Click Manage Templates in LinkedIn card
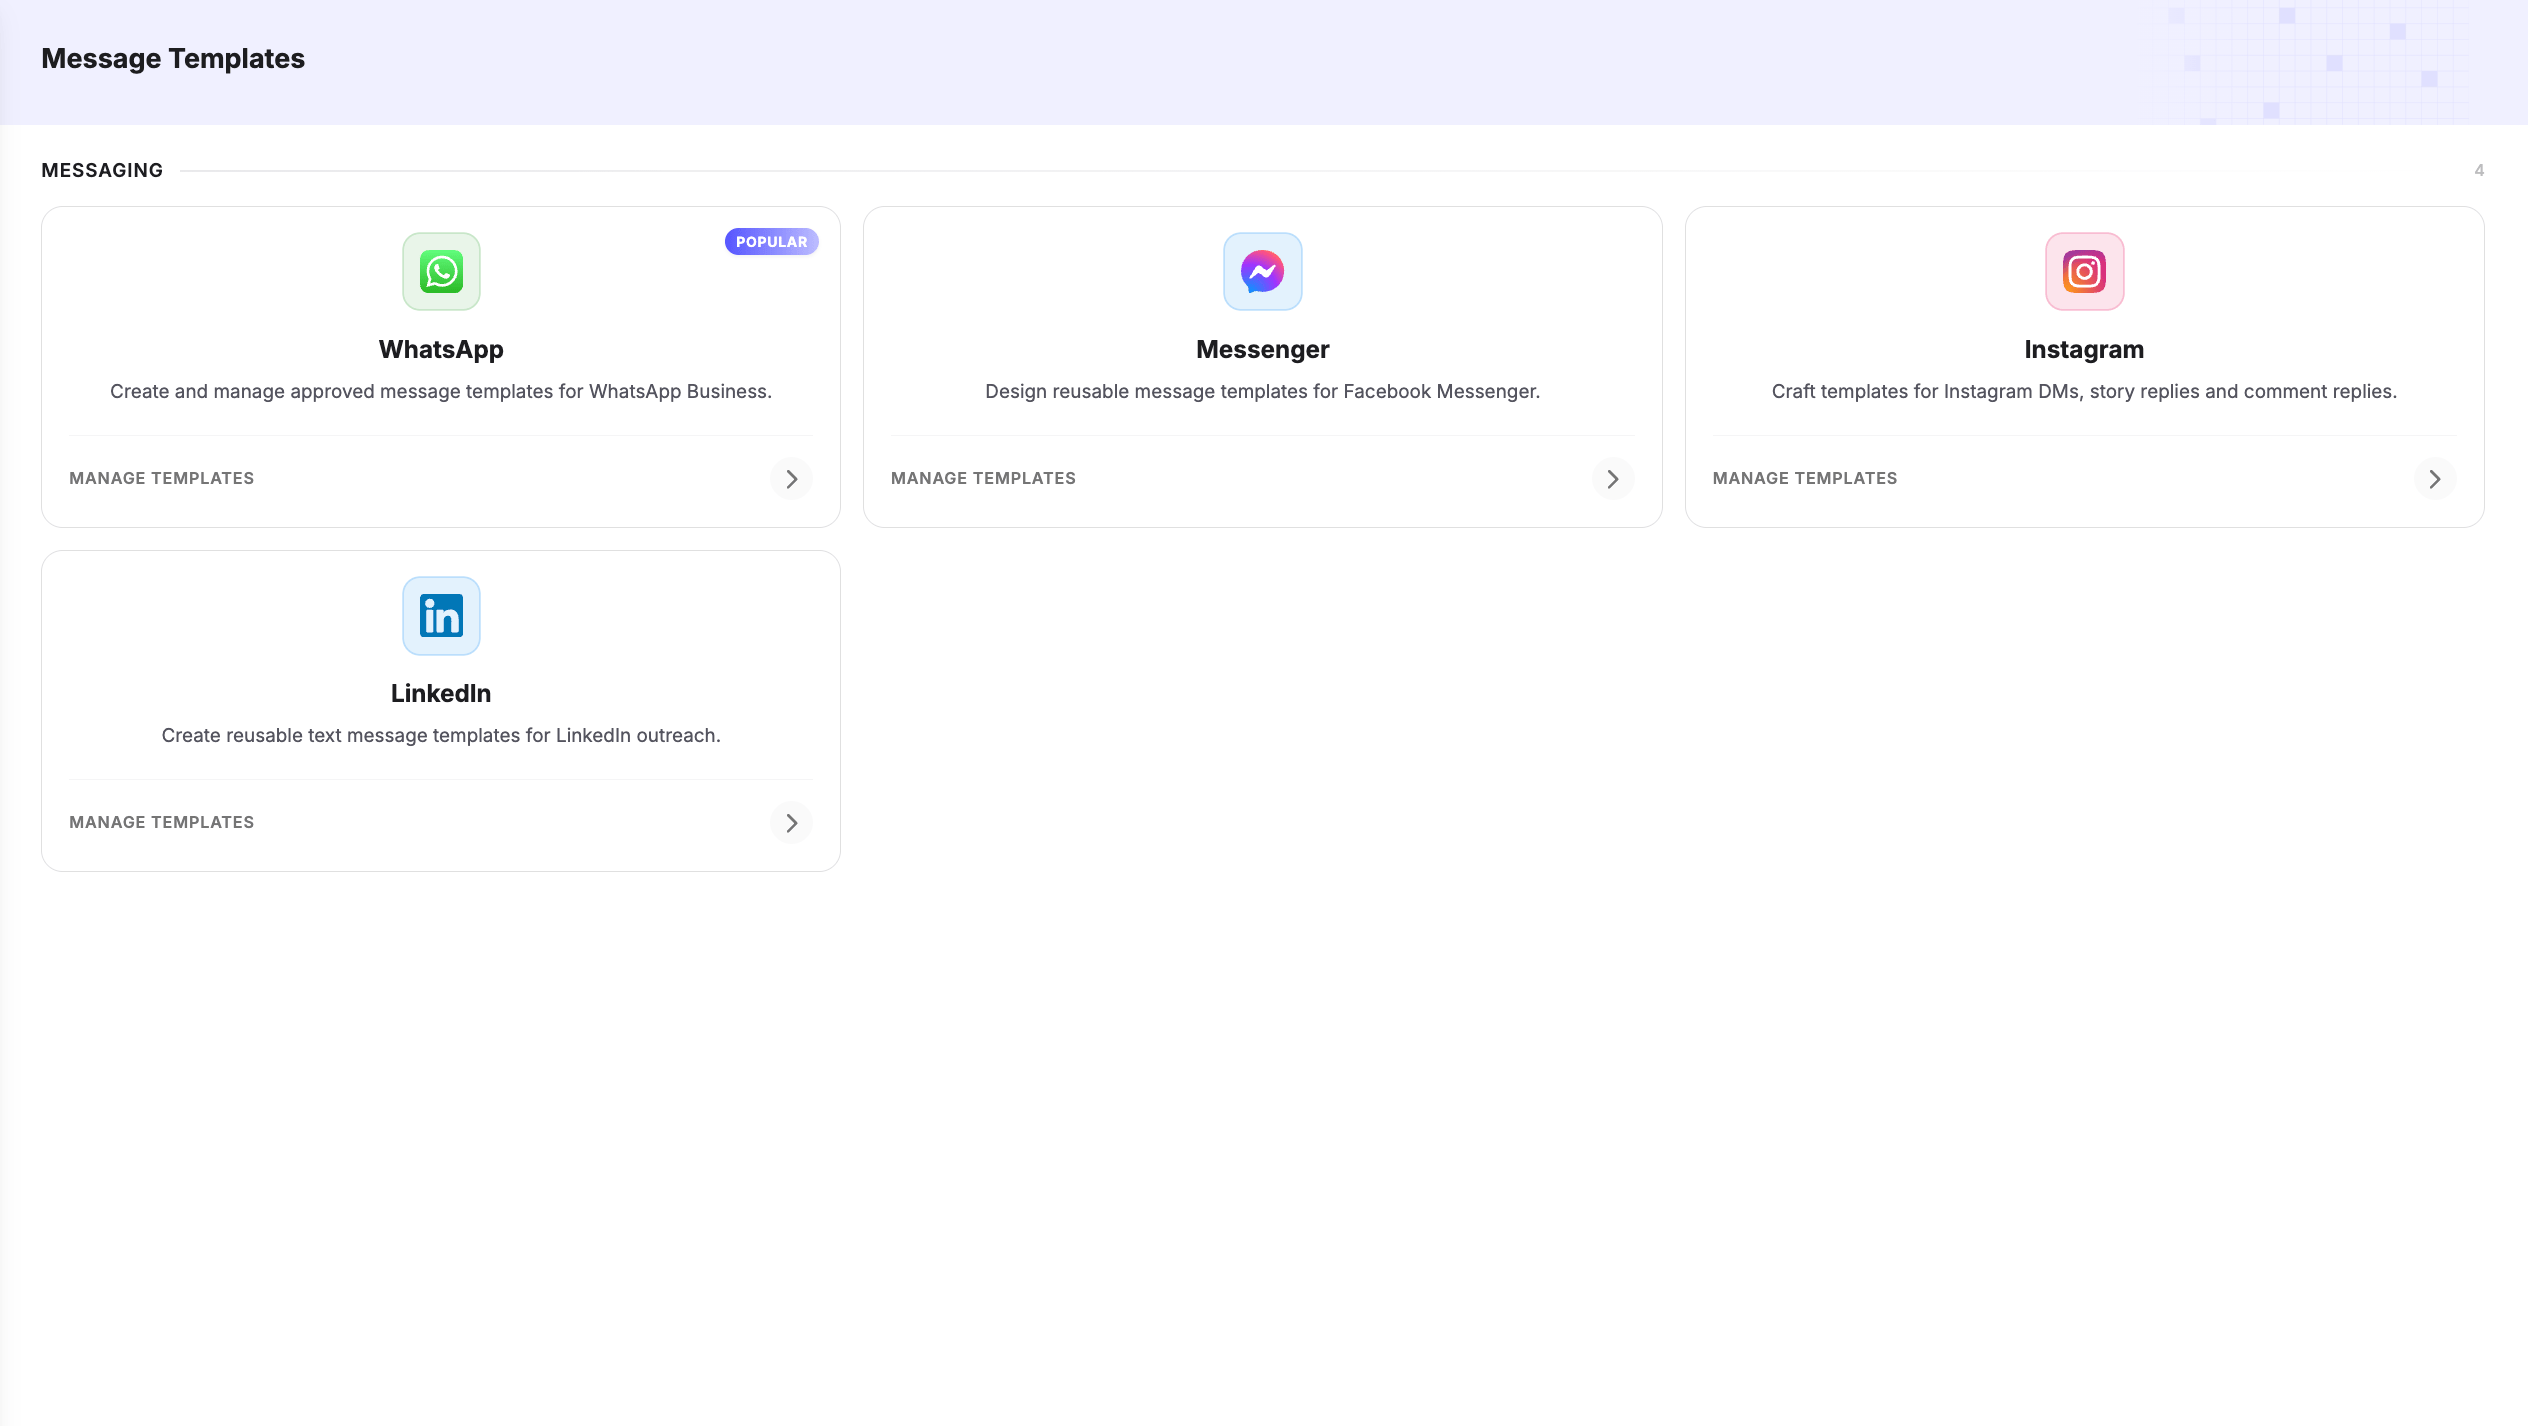 pos(161,823)
